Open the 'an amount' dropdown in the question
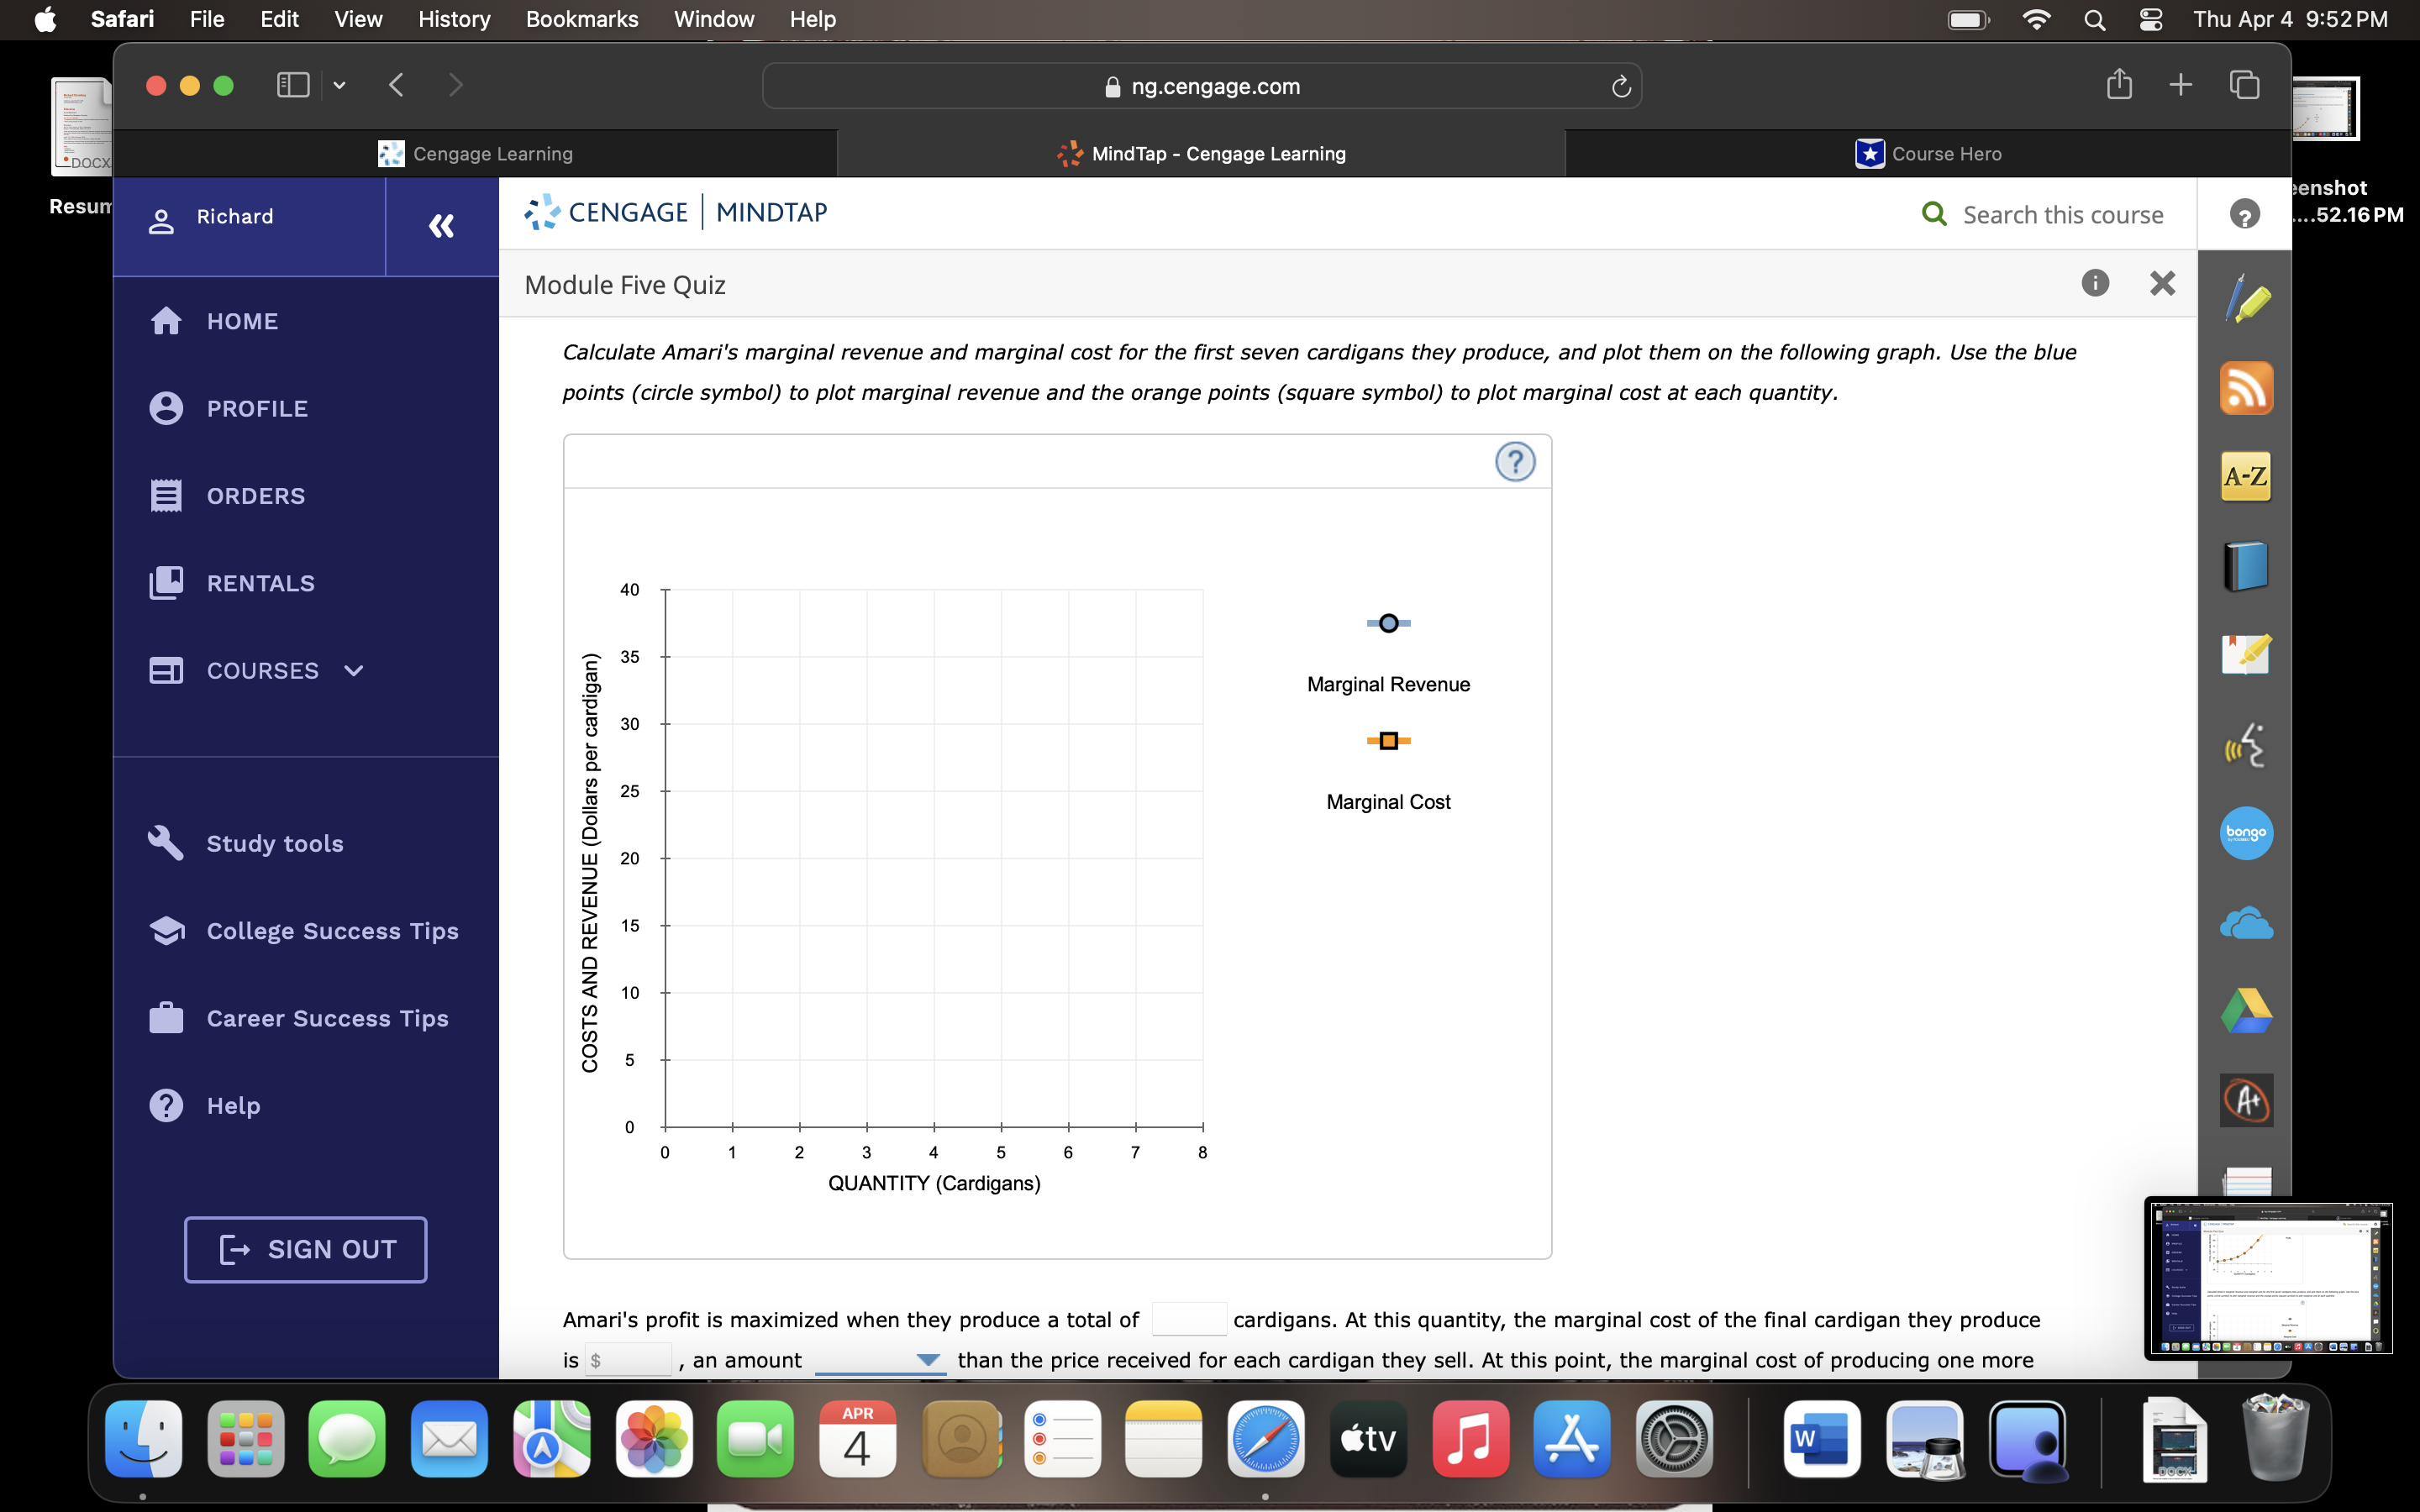The width and height of the screenshot is (2420, 1512). [928, 1360]
